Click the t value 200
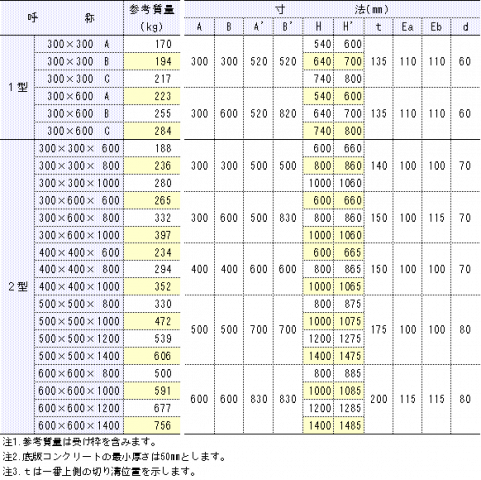Image resolution: width=481 pixels, height=480 pixels. coord(378,399)
